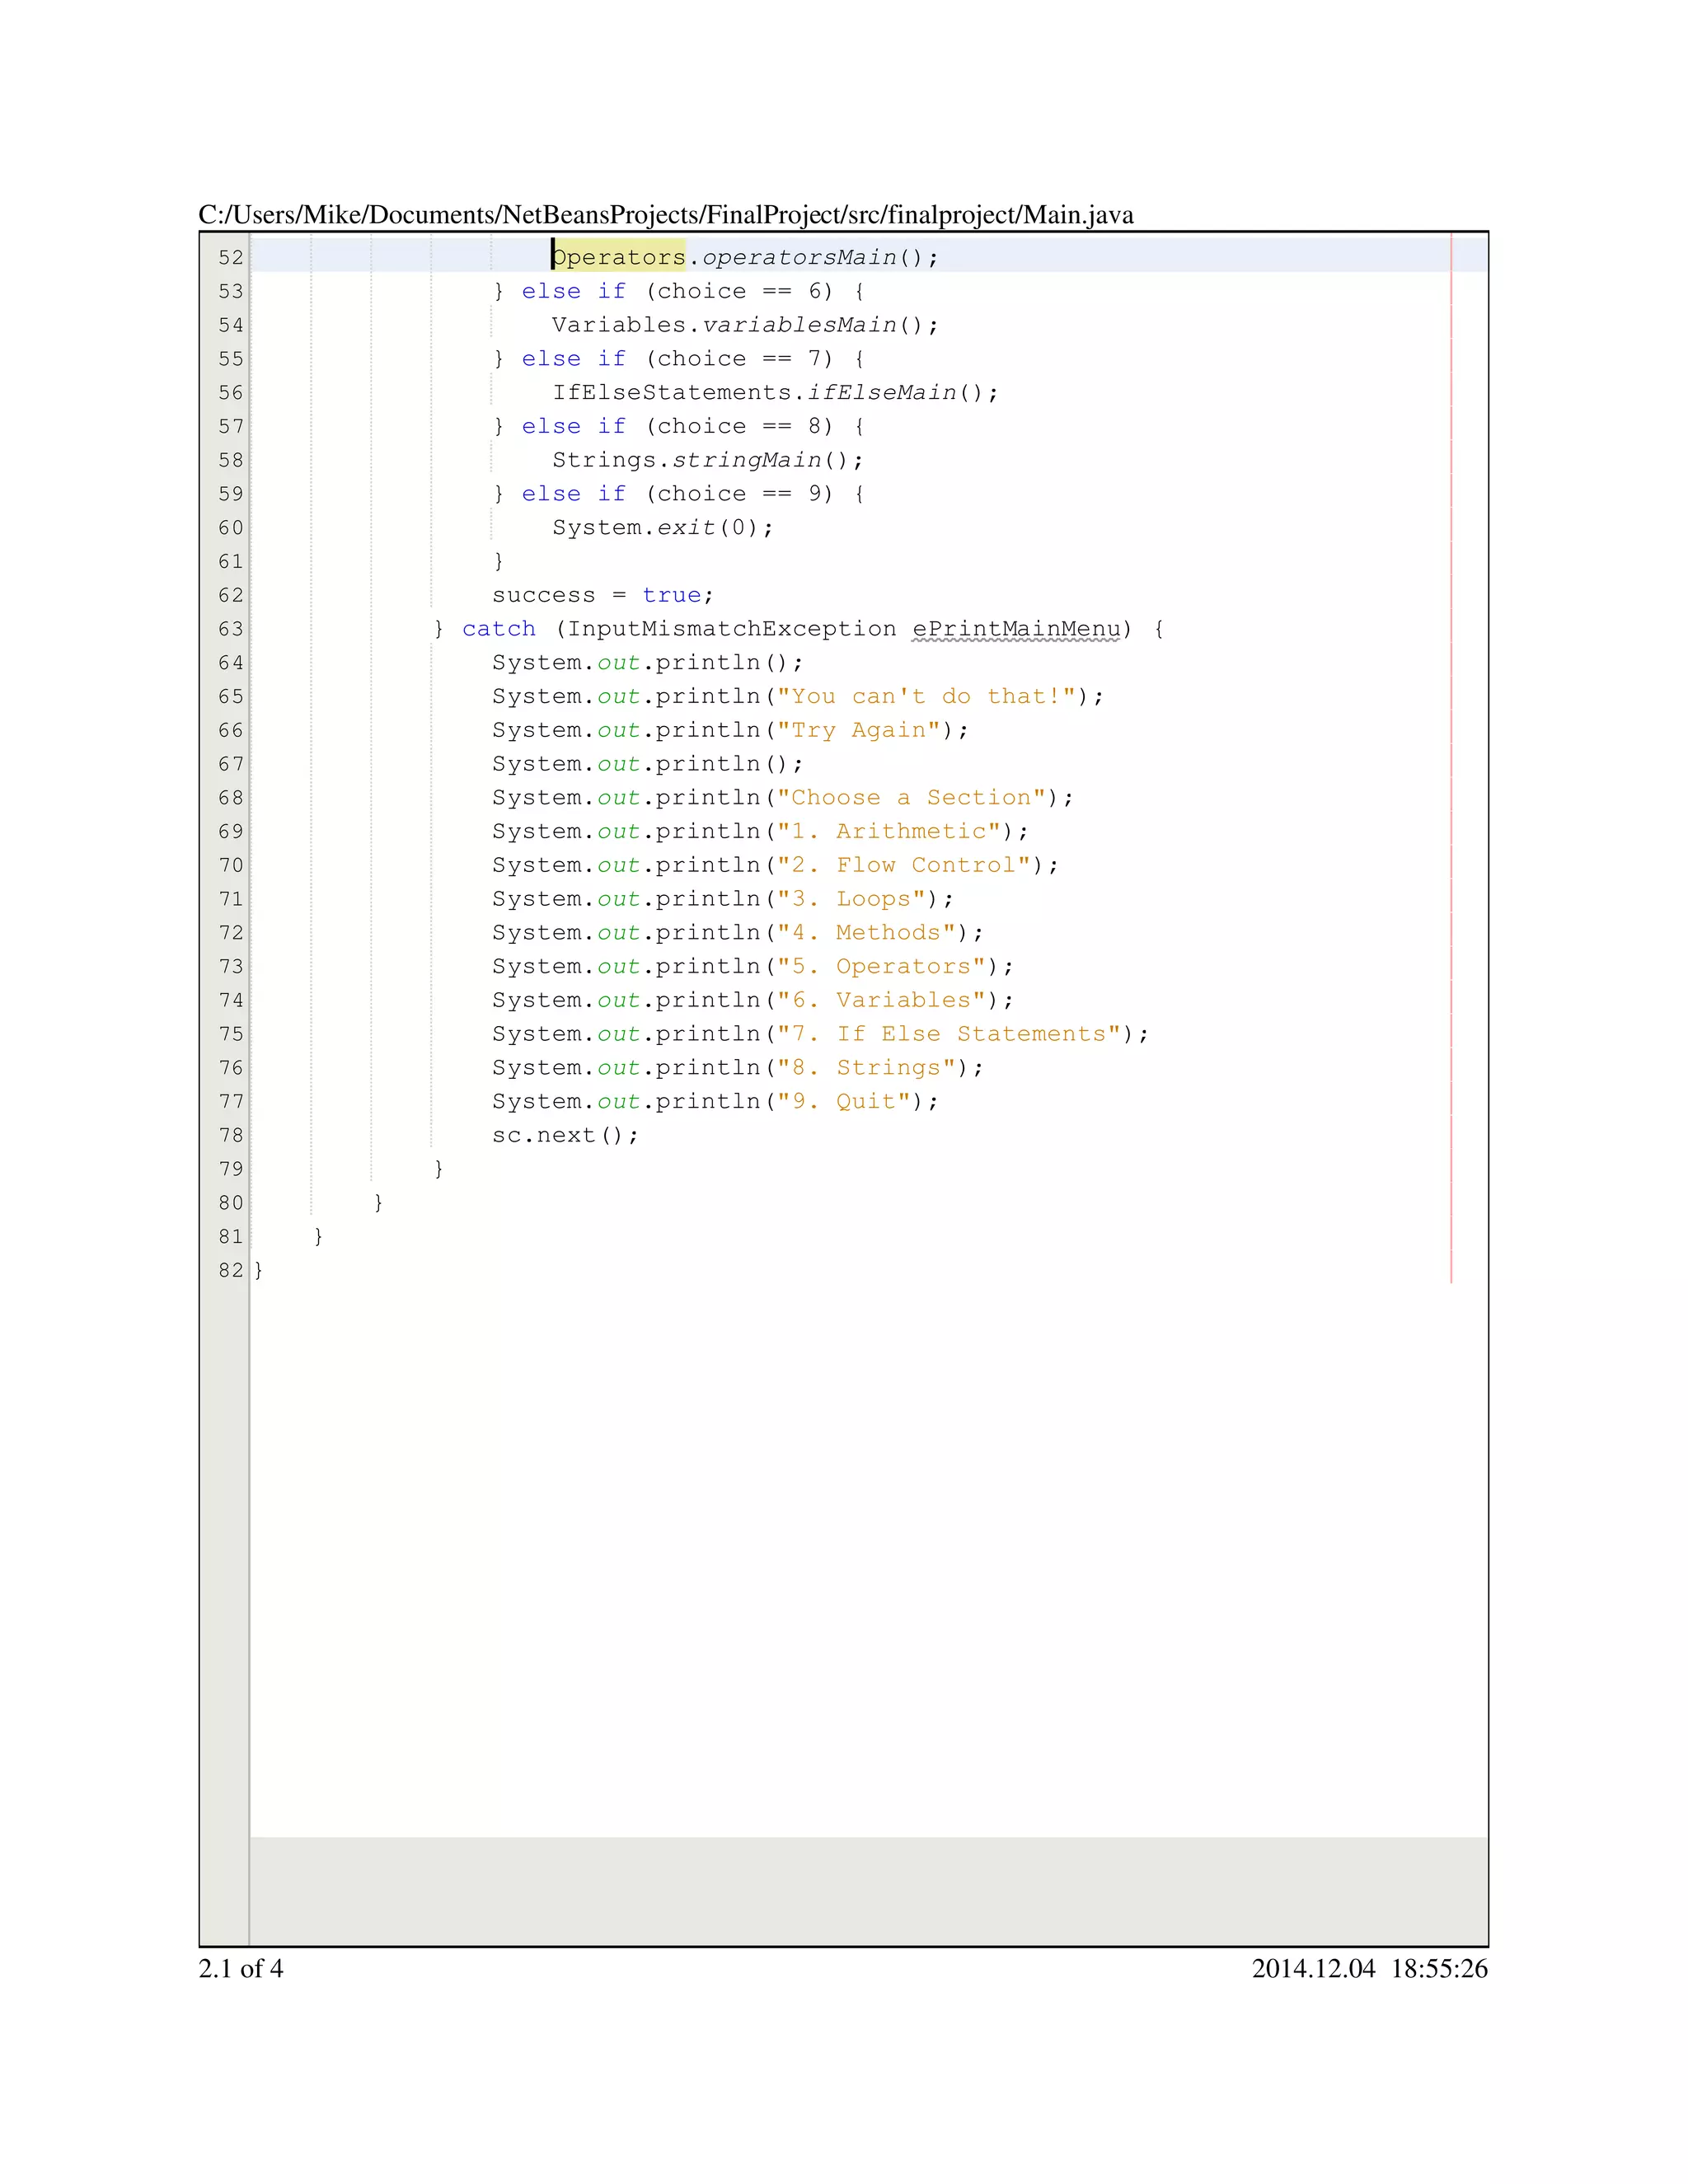Click the "Try Again" string literal
The width and height of the screenshot is (1688, 2184).
tap(858, 730)
